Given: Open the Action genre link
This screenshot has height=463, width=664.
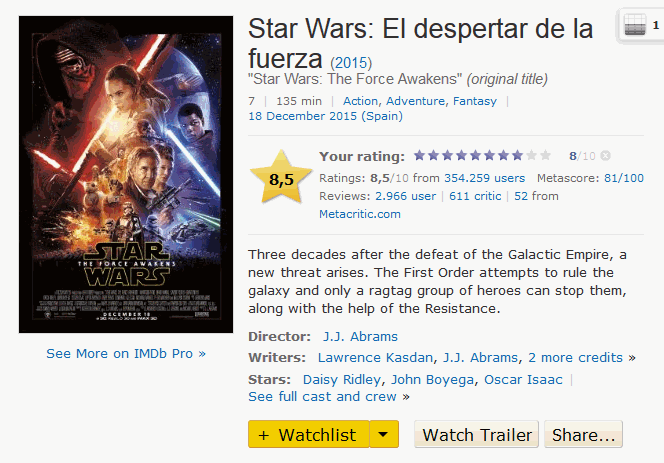Looking at the screenshot, I should tap(360, 101).
